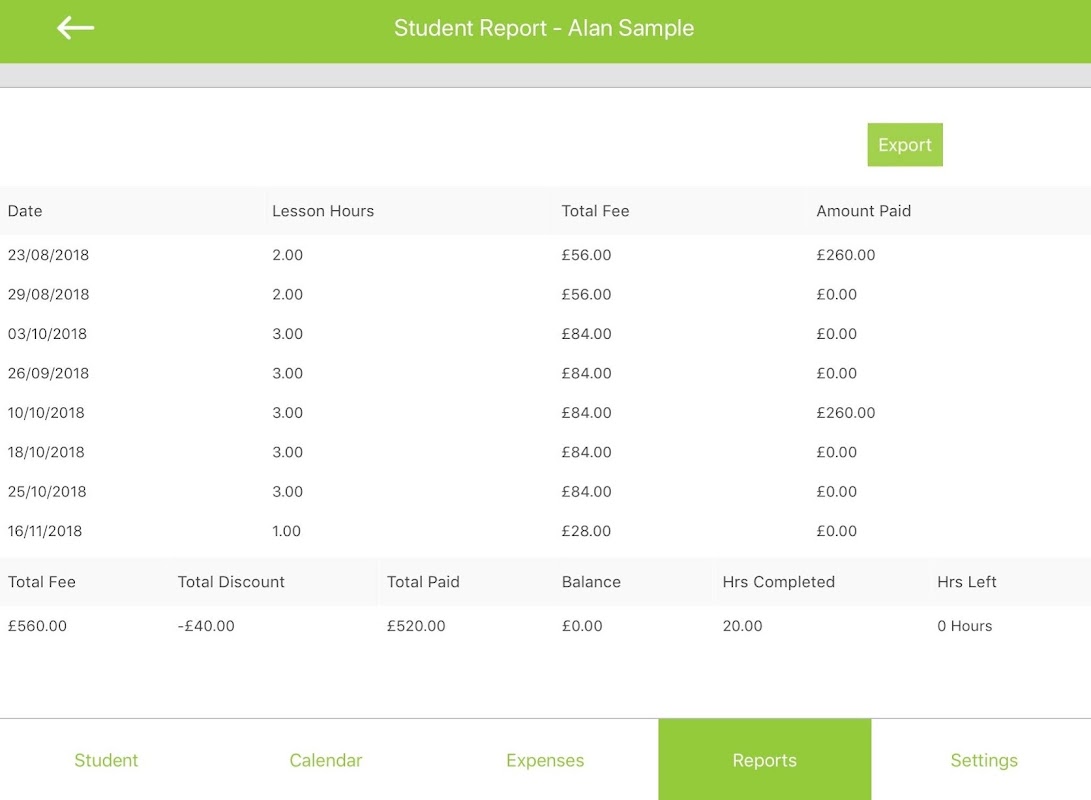Click the £560.00 total fee value
Screen dimensions: 1091x800
[37, 626]
